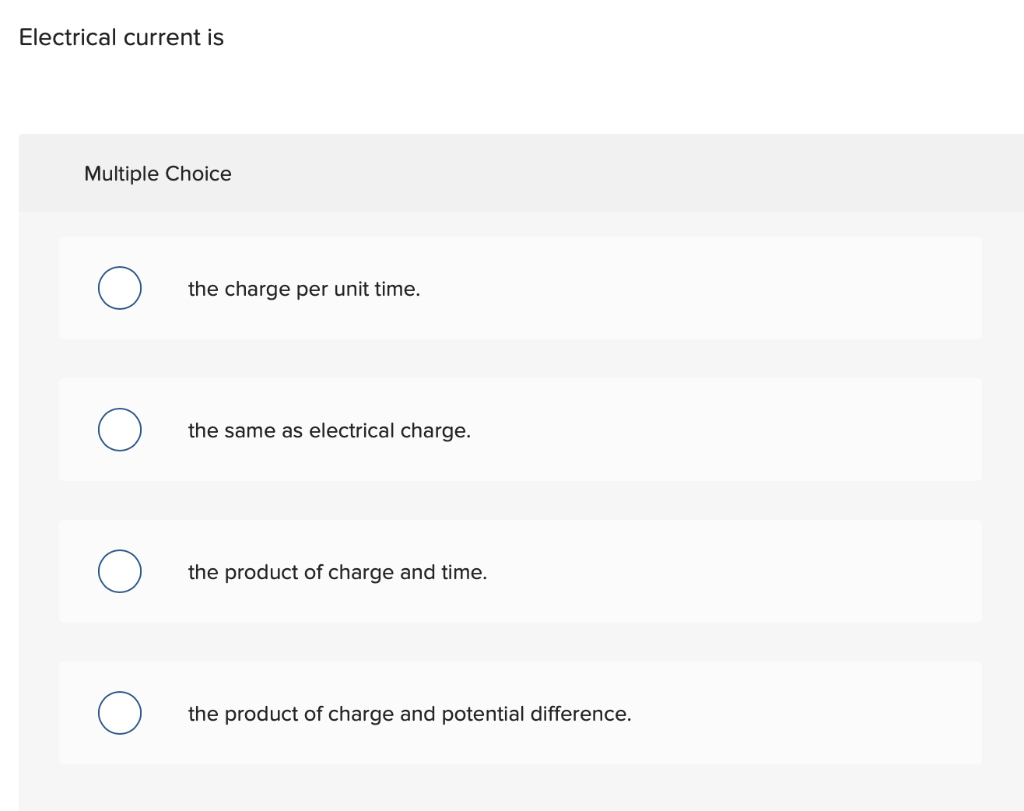Viewport: 1024px width, 811px height.
Task: Select radio button for 'the same as electrical charge'
Action: (119, 429)
